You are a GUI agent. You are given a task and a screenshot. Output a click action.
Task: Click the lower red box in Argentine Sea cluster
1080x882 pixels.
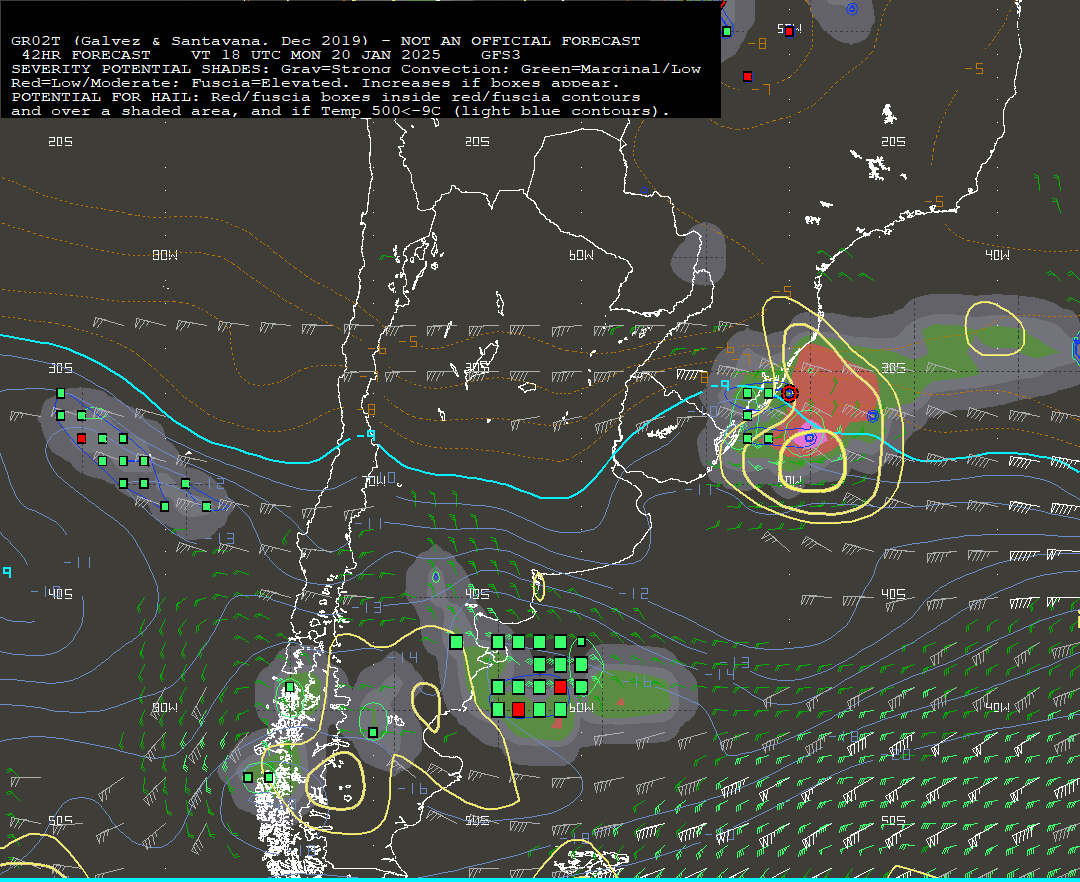pyautogui.click(x=519, y=709)
